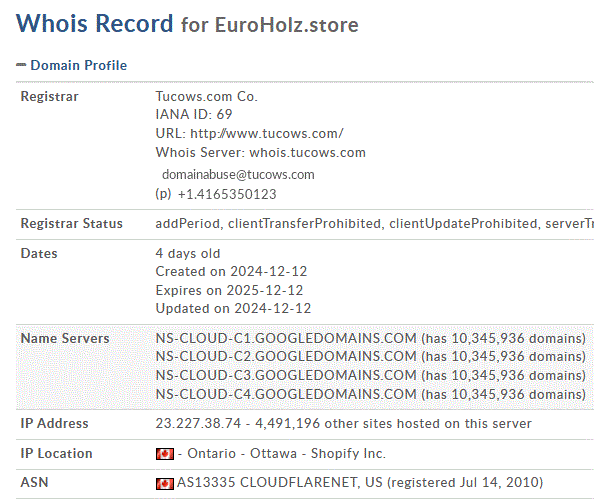Click the IP address 23.227.38.74

pyautogui.click(x=198, y=423)
